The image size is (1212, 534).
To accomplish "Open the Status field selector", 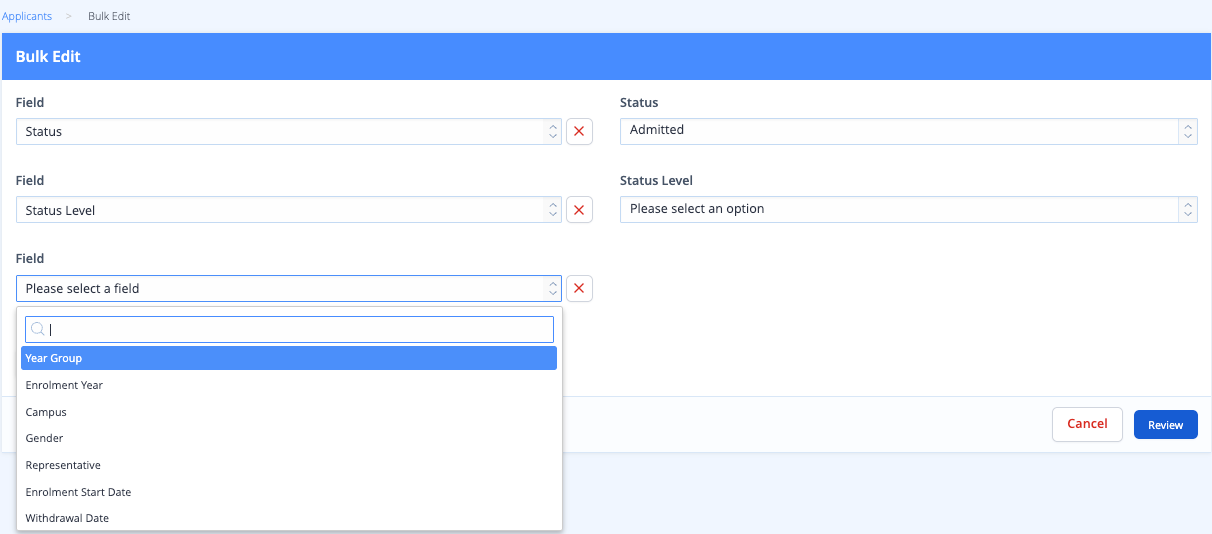I will coord(289,131).
